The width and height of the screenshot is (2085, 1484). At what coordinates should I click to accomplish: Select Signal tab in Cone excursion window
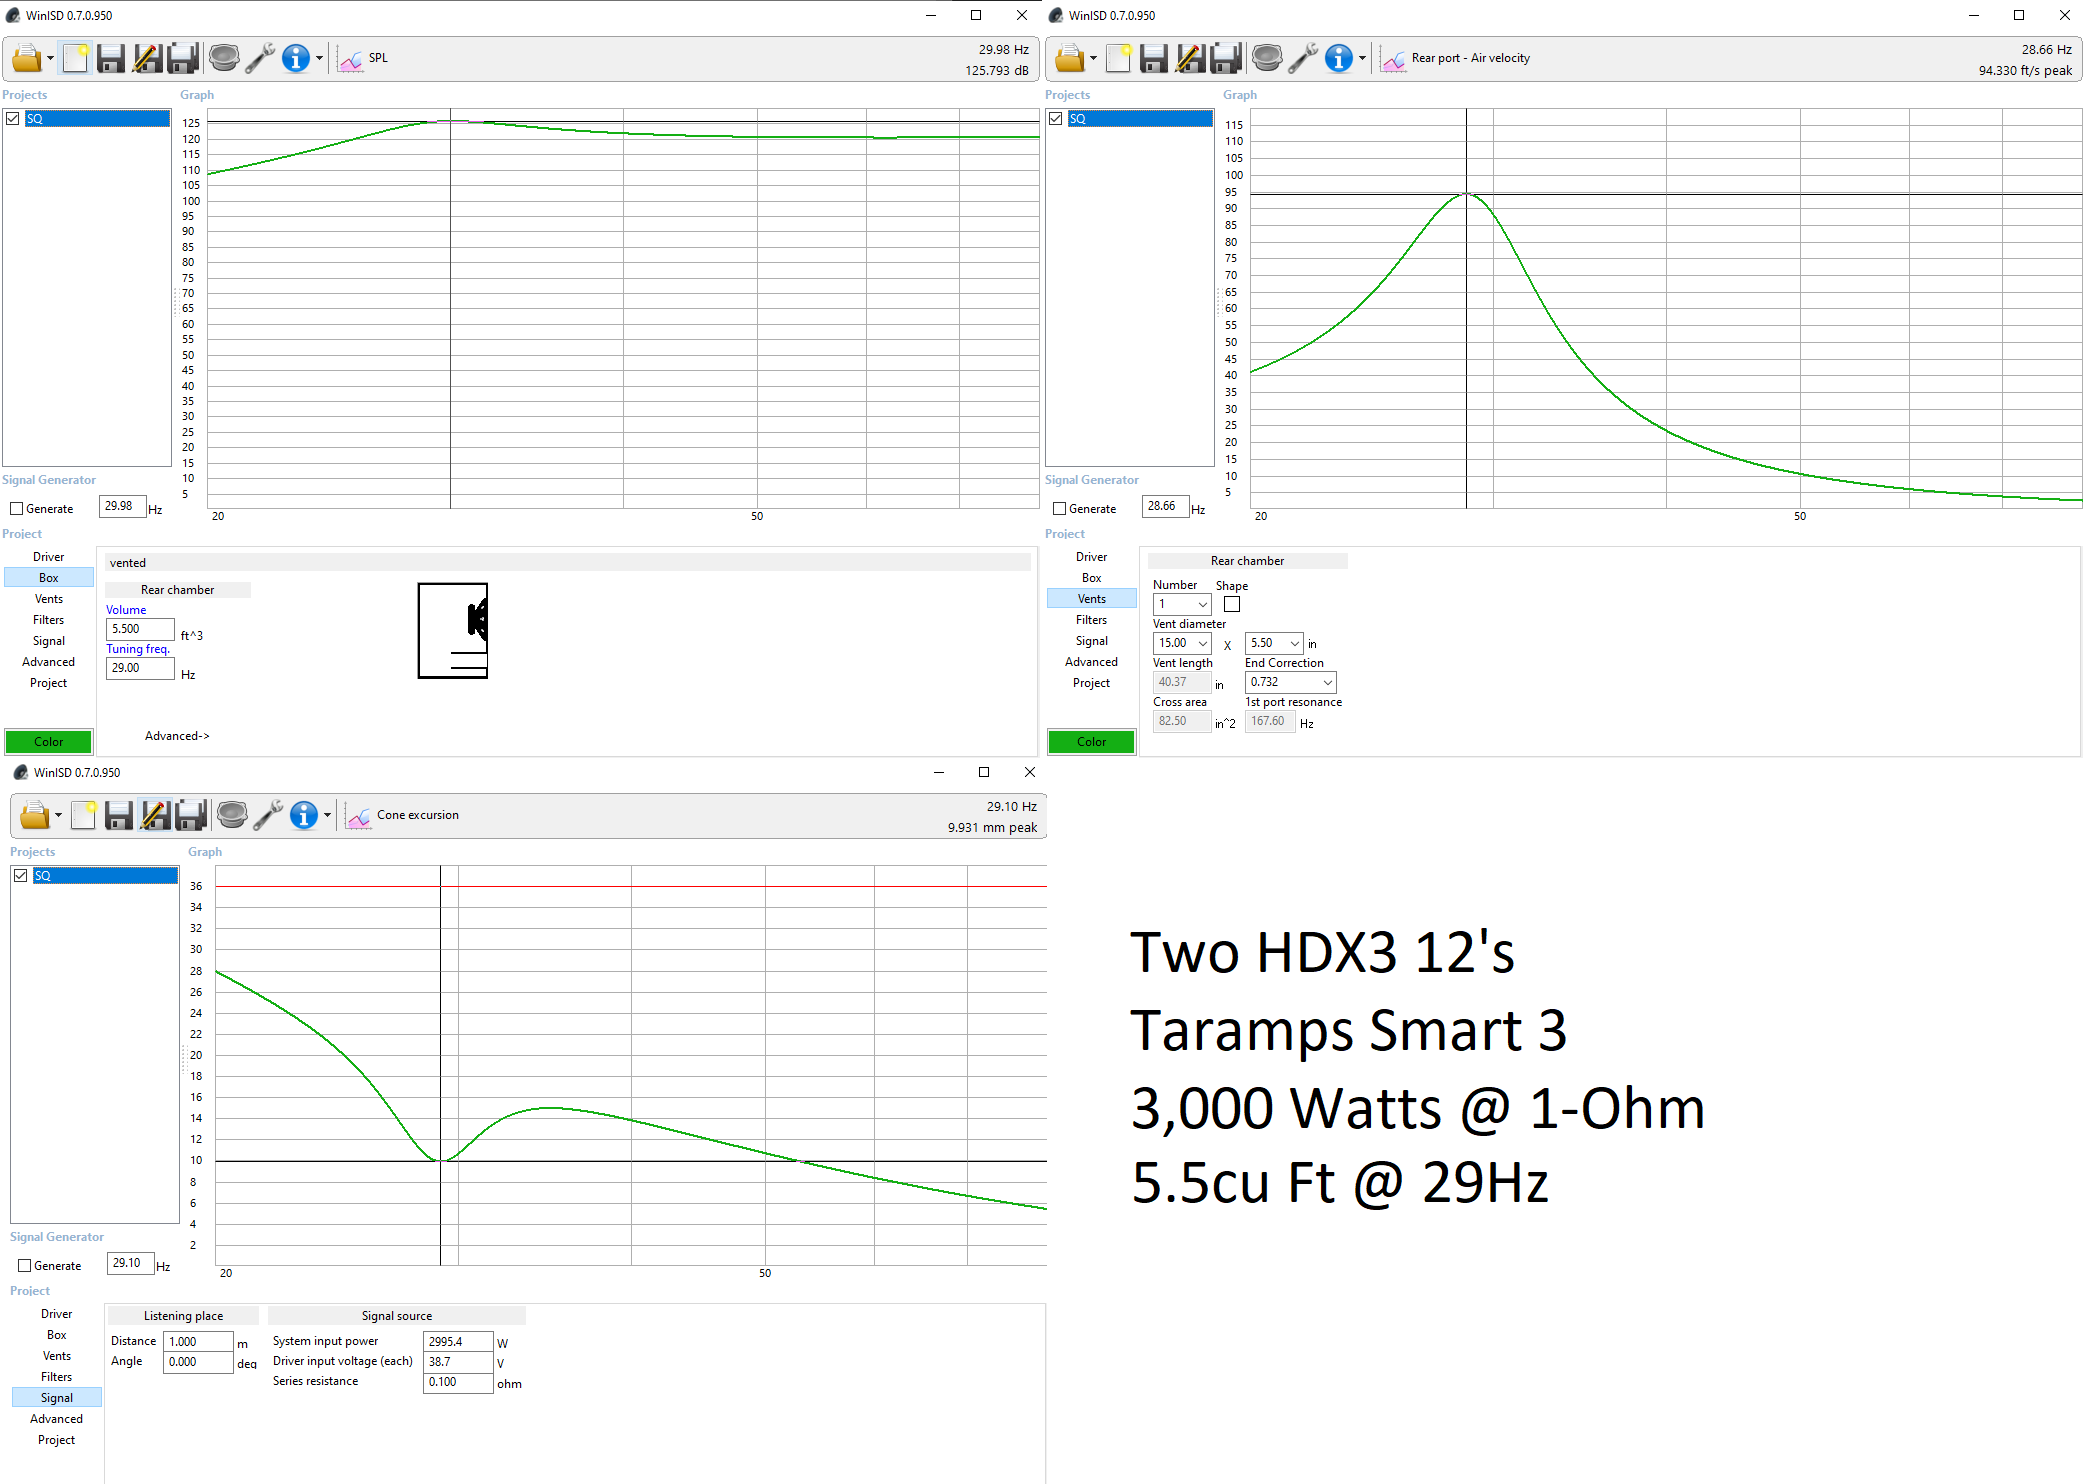pos(57,1398)
